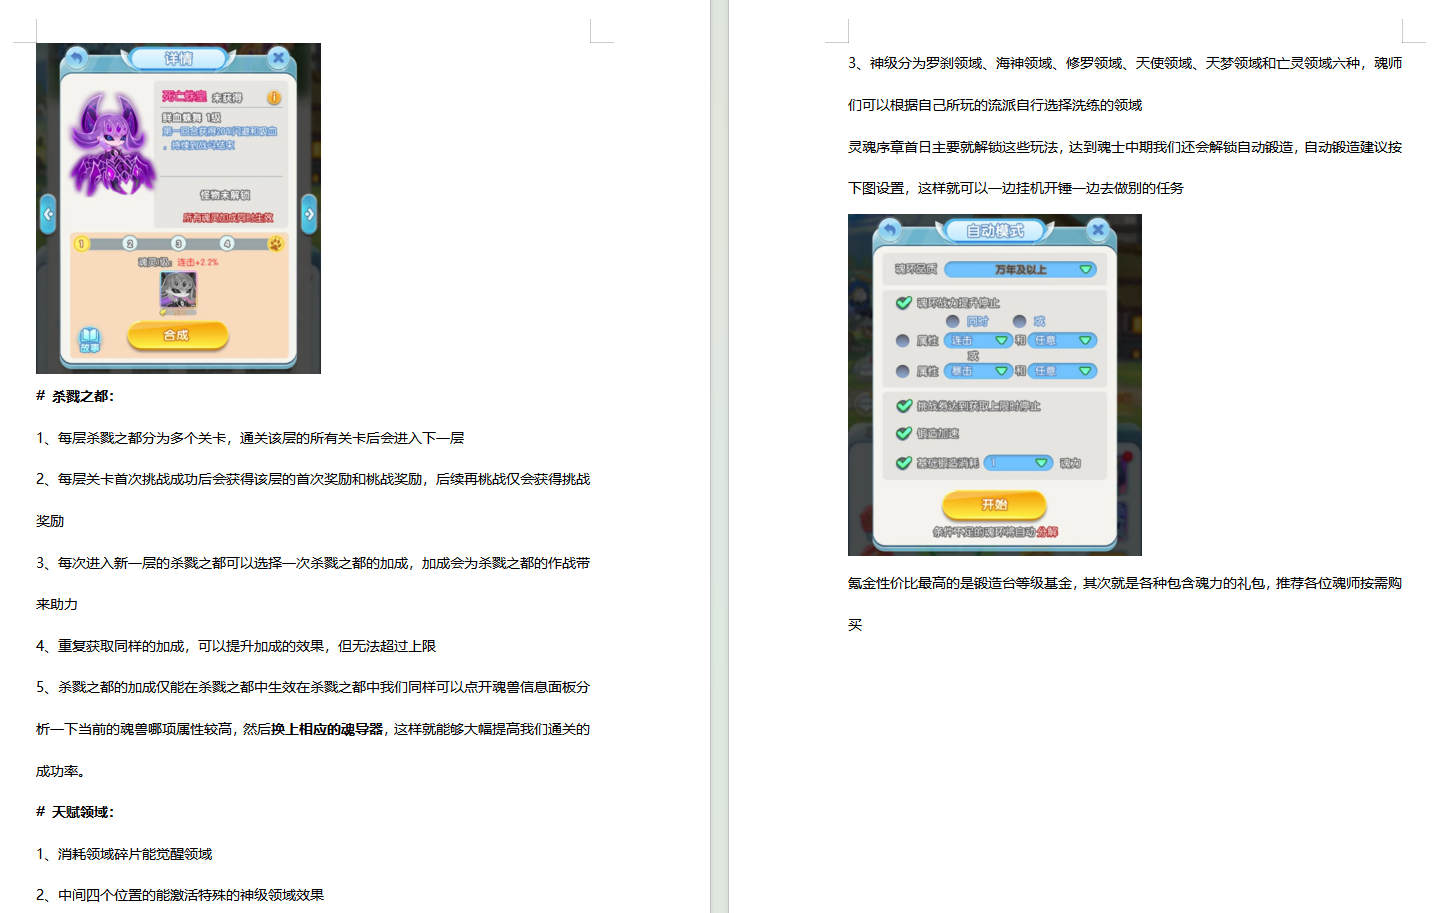Viewport: 1445px width, 913px height.
Task: Click the paw print icon on level bar
Action: tap(275, 244)
